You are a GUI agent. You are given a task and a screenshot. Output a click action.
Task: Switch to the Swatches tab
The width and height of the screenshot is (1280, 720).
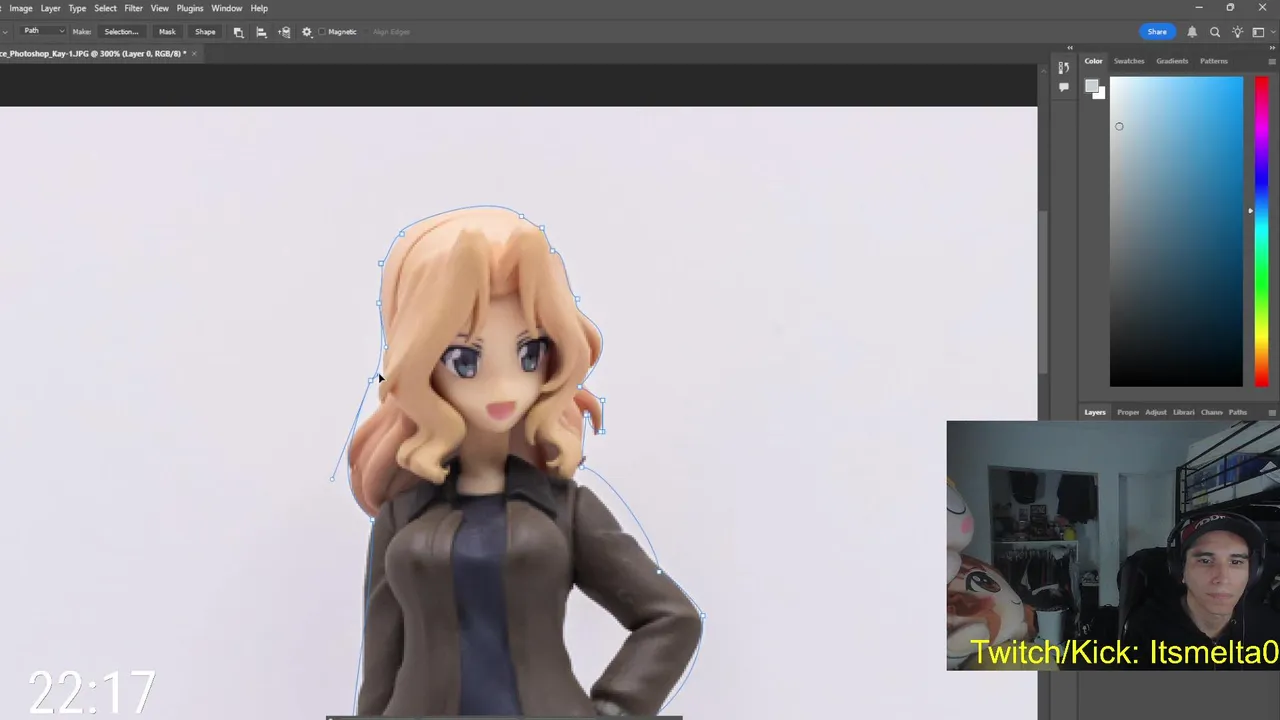point(1129,61)
